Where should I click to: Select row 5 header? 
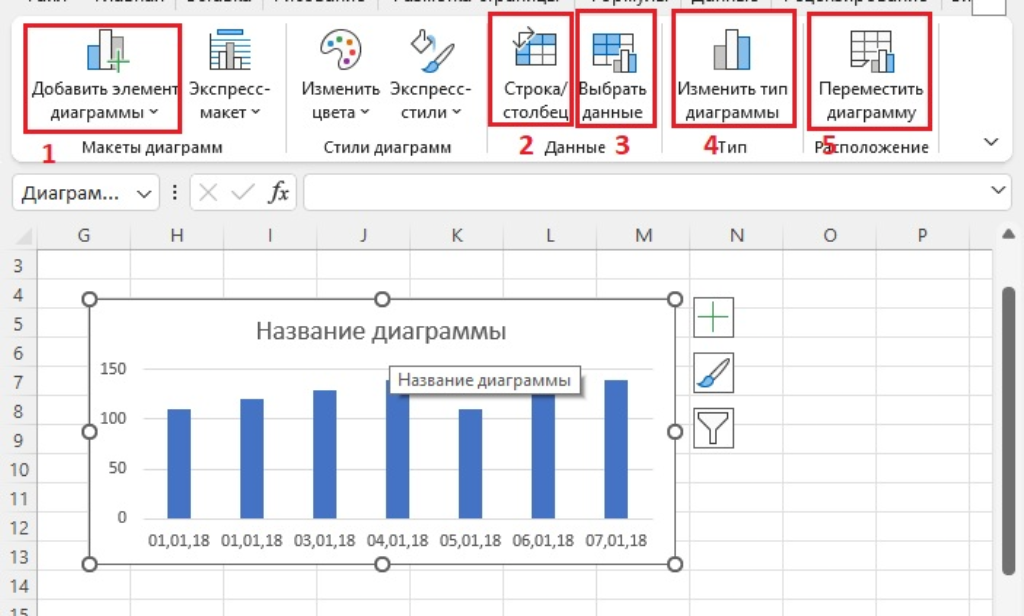click(17, 325)
